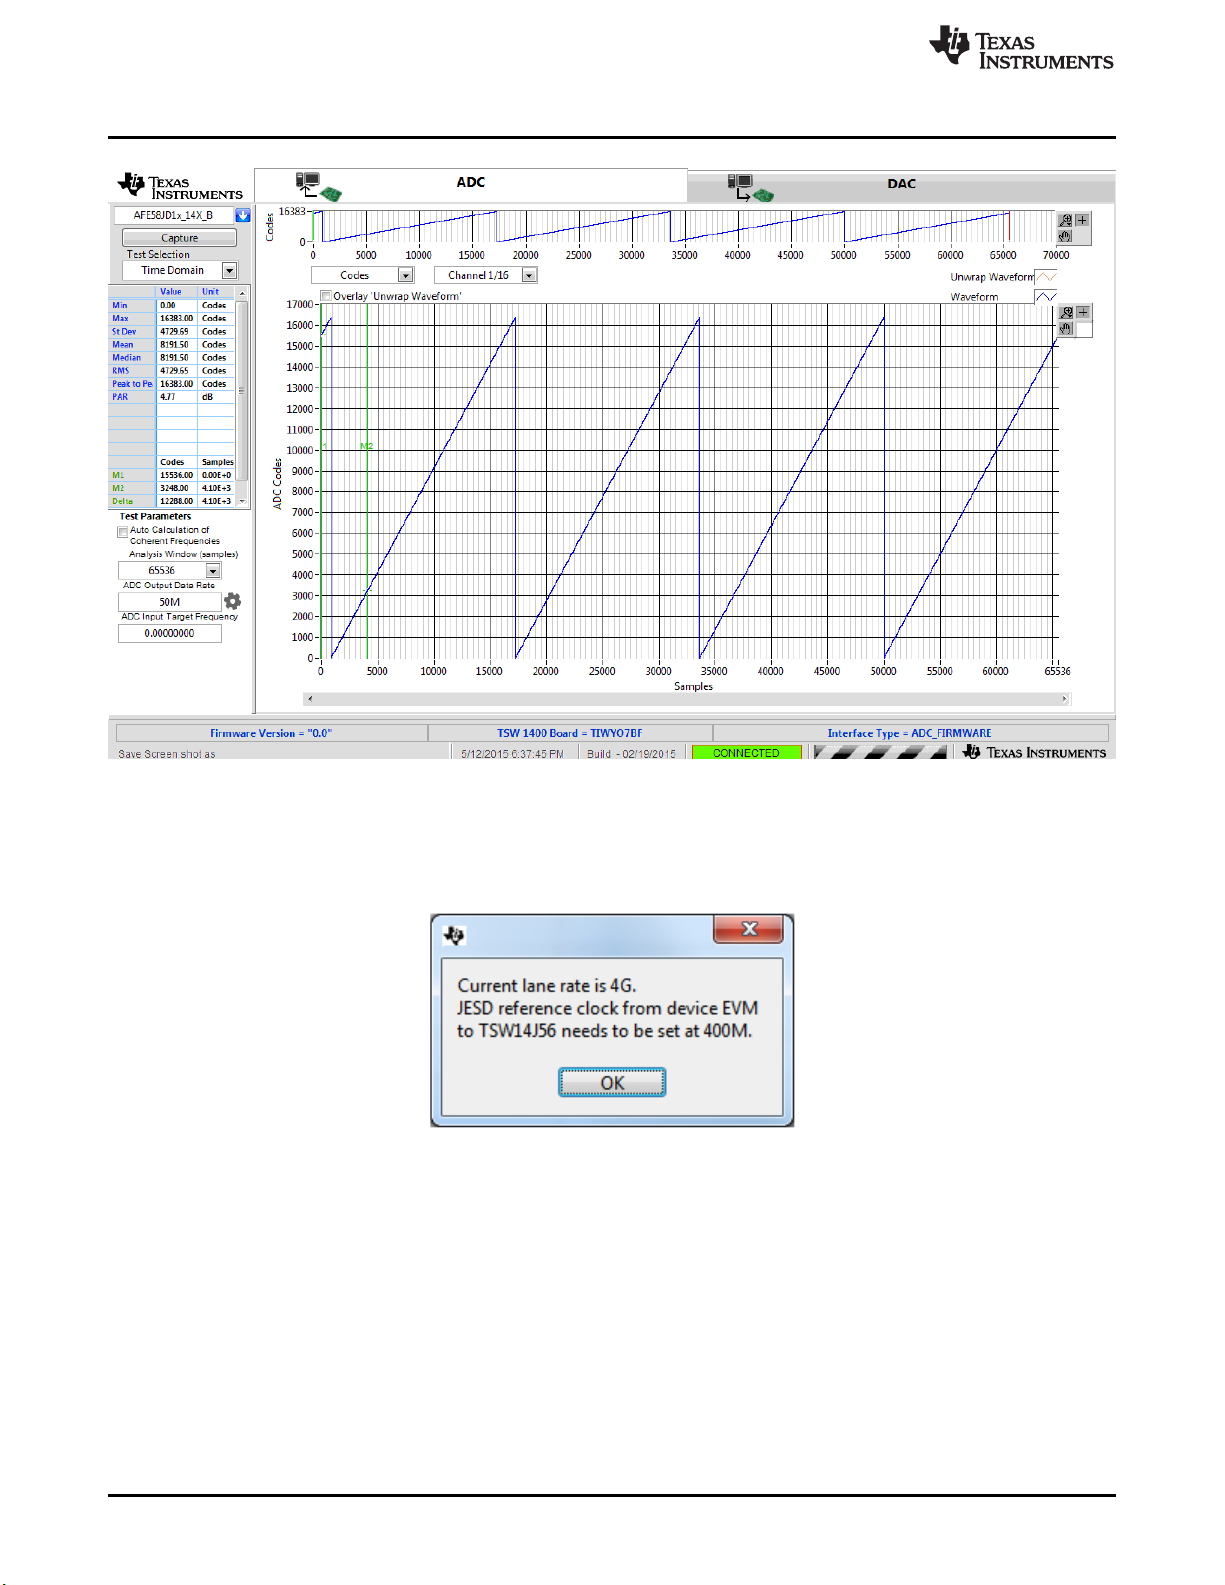Switch to the DAC tab

click(901, 185)
